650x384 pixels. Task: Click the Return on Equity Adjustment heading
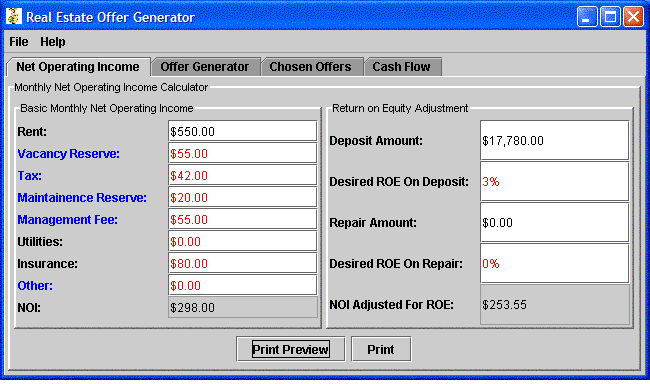pyautogui.click(x=400, y=108)
